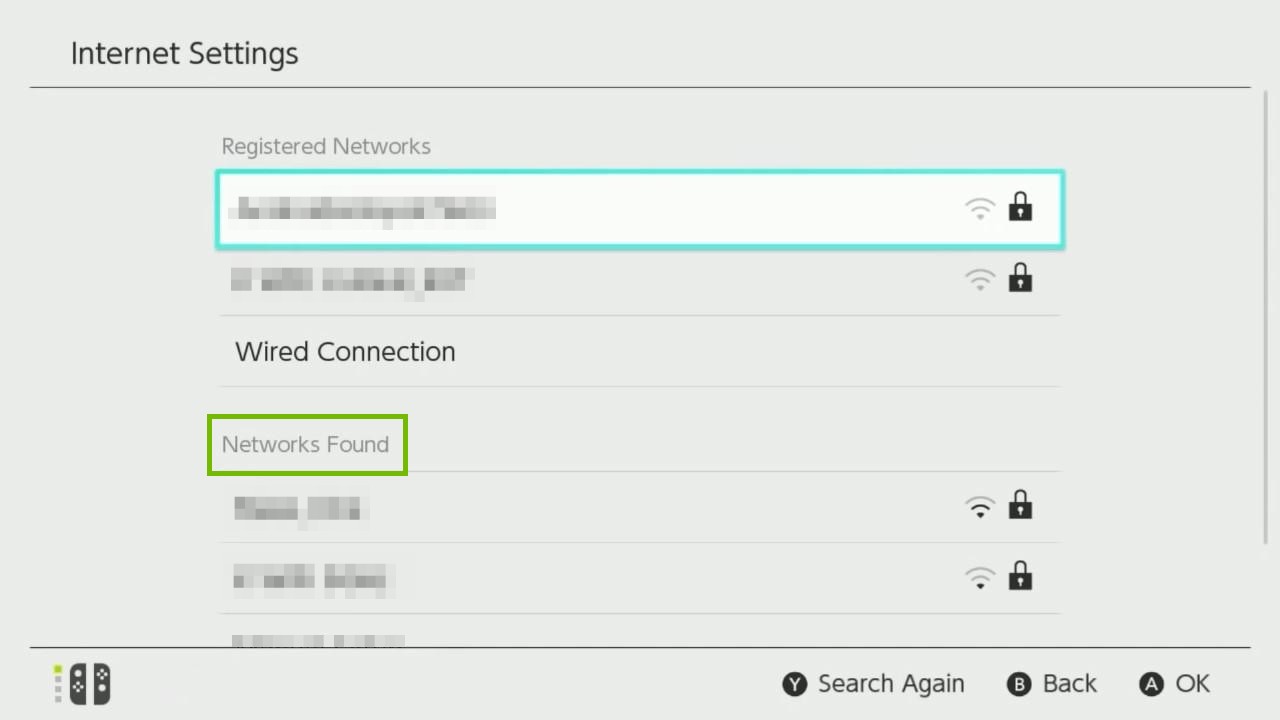Select Wired Connection
Viewport: 1280px width, 720px height.
(x=345, y=351)
